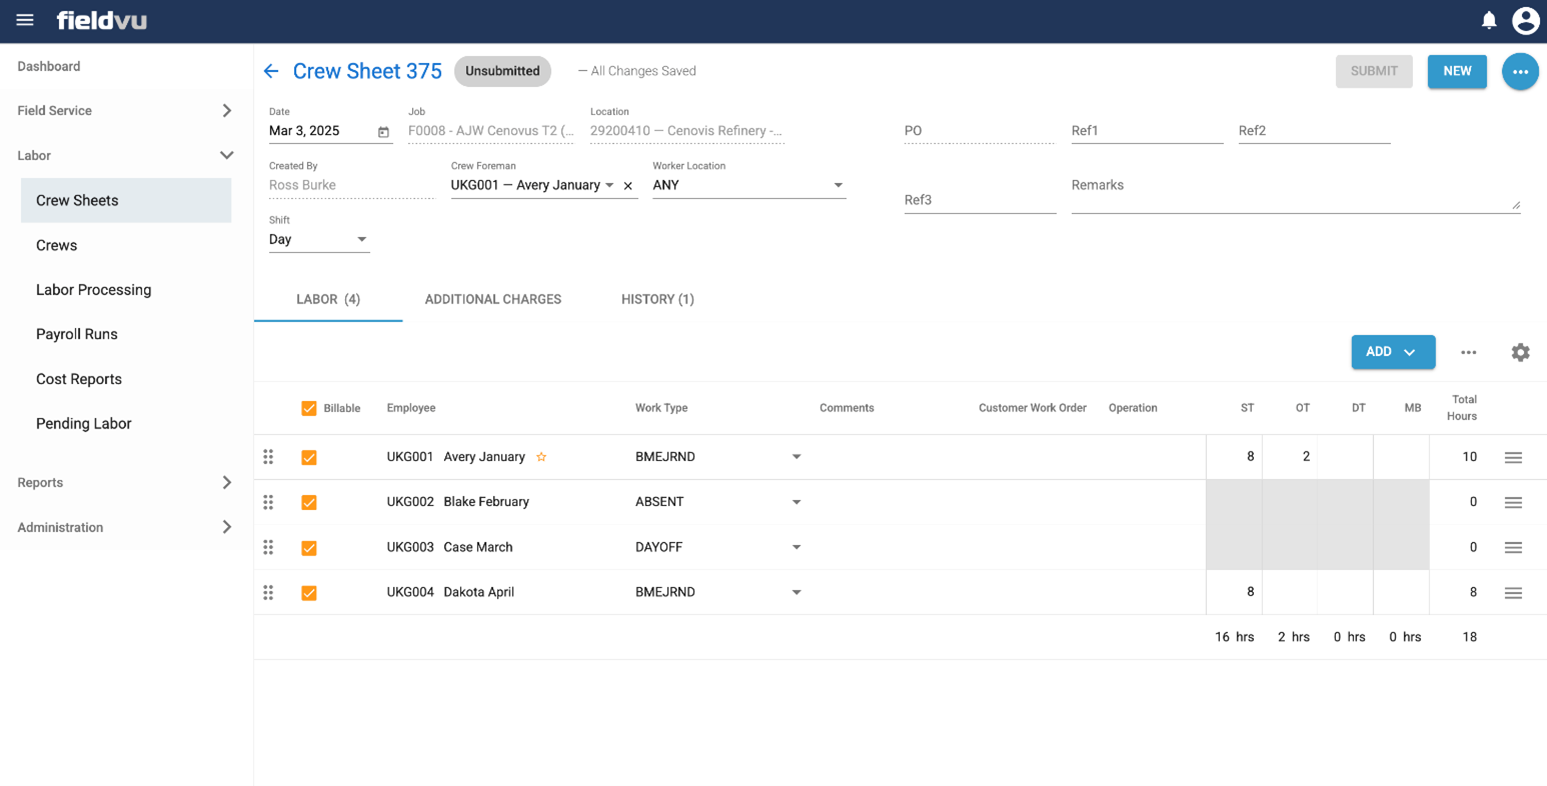Click the NEW button

[1457, 71]
